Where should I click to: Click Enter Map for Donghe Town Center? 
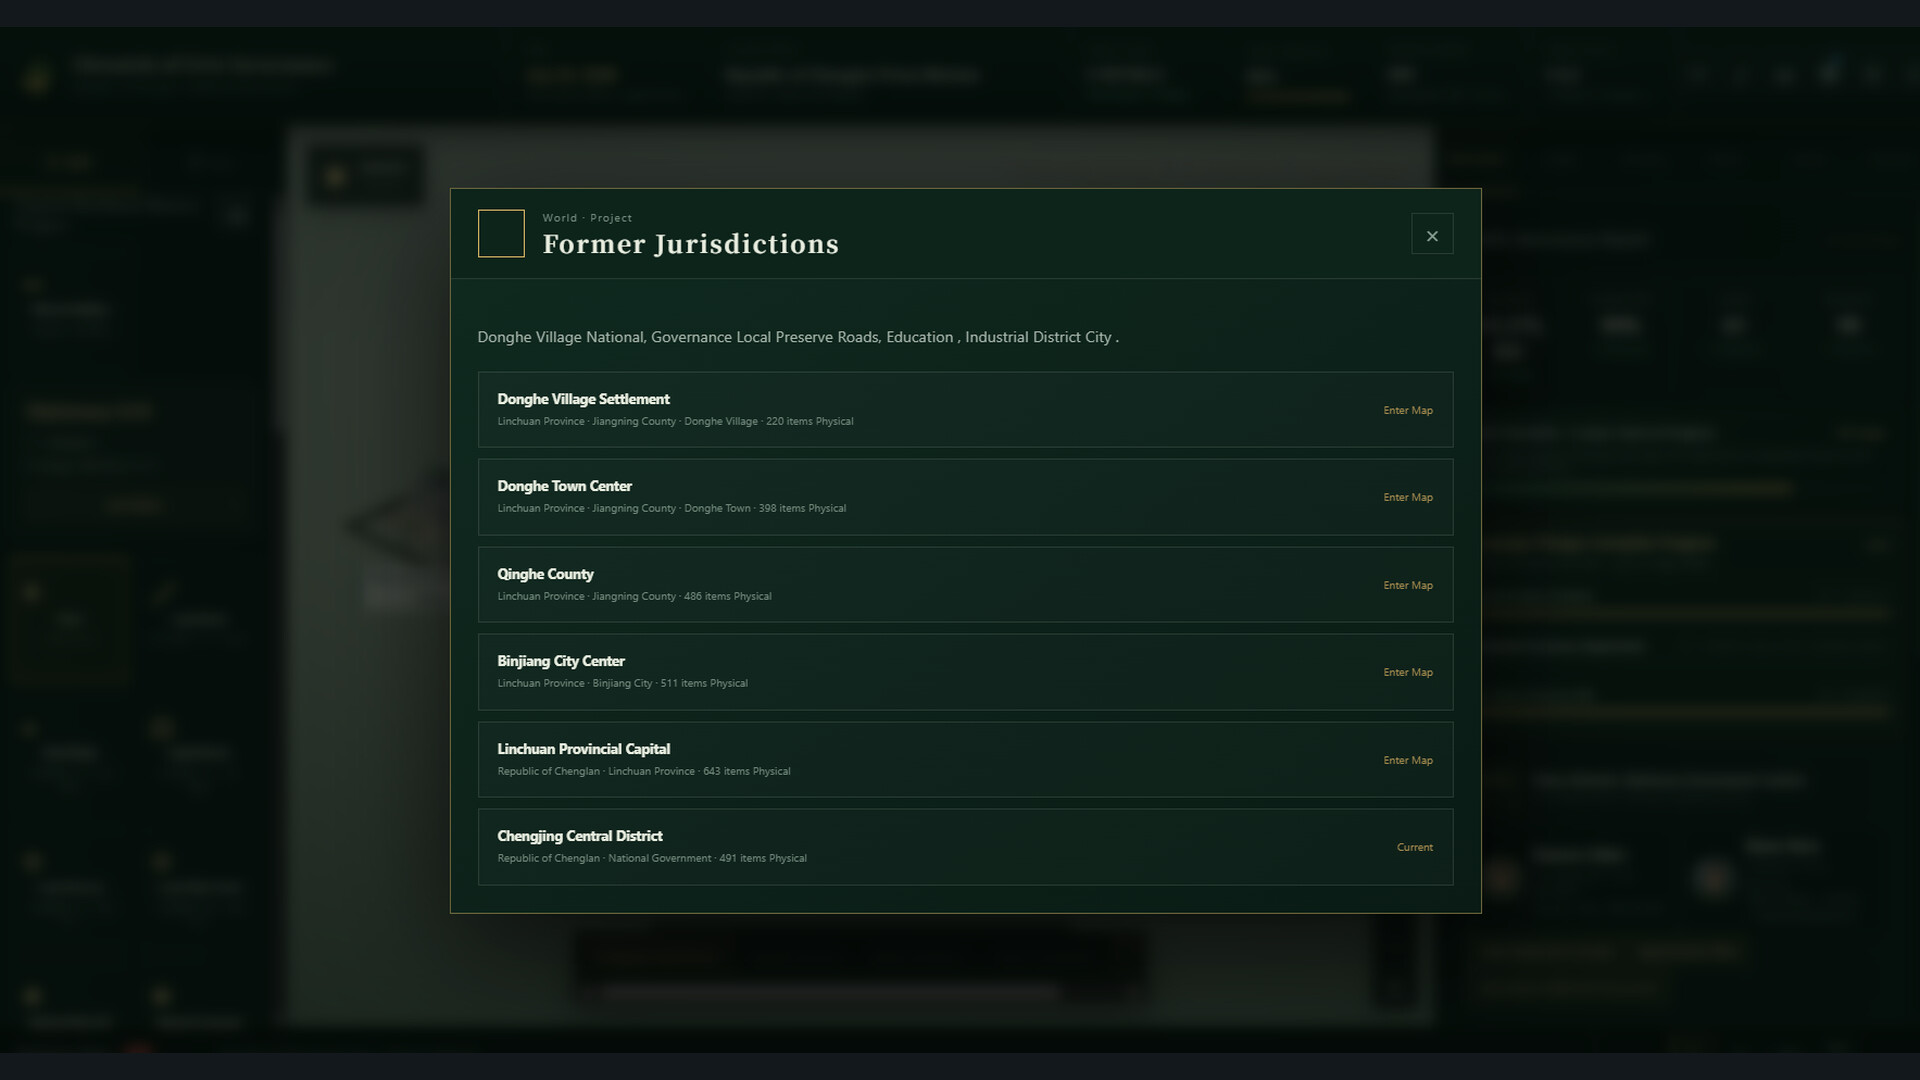coord(1408,497)
